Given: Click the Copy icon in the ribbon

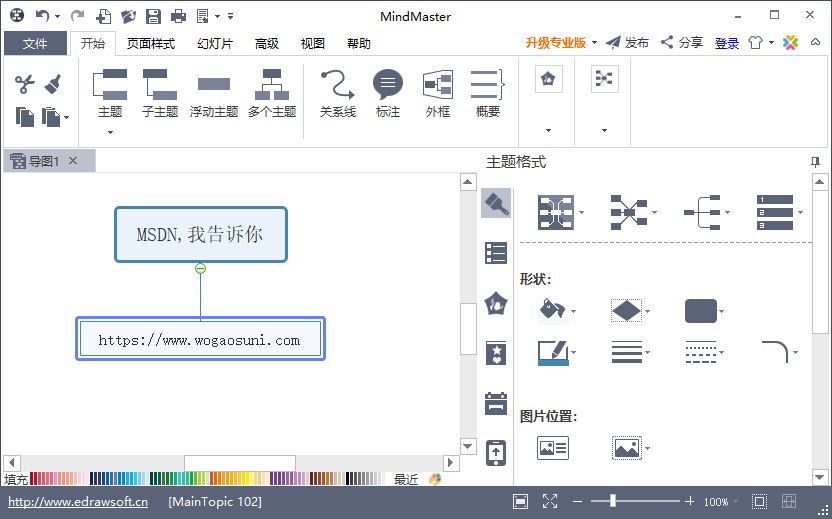Looking at the screenshot, I should tap(24, 117).
